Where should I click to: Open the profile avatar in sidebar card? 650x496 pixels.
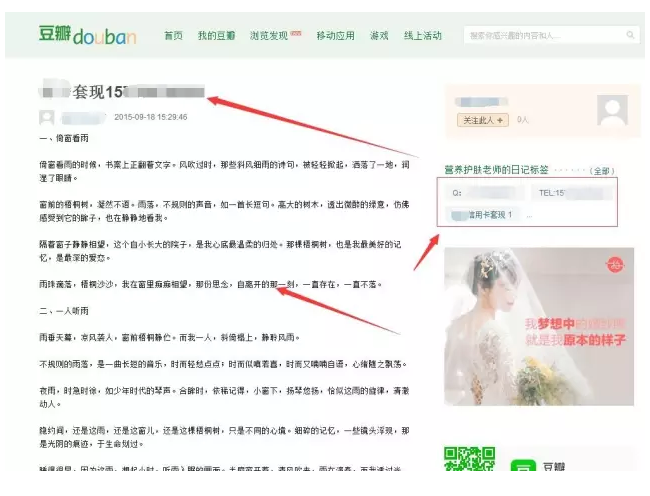pyautogui.click(x=612, y=109)
